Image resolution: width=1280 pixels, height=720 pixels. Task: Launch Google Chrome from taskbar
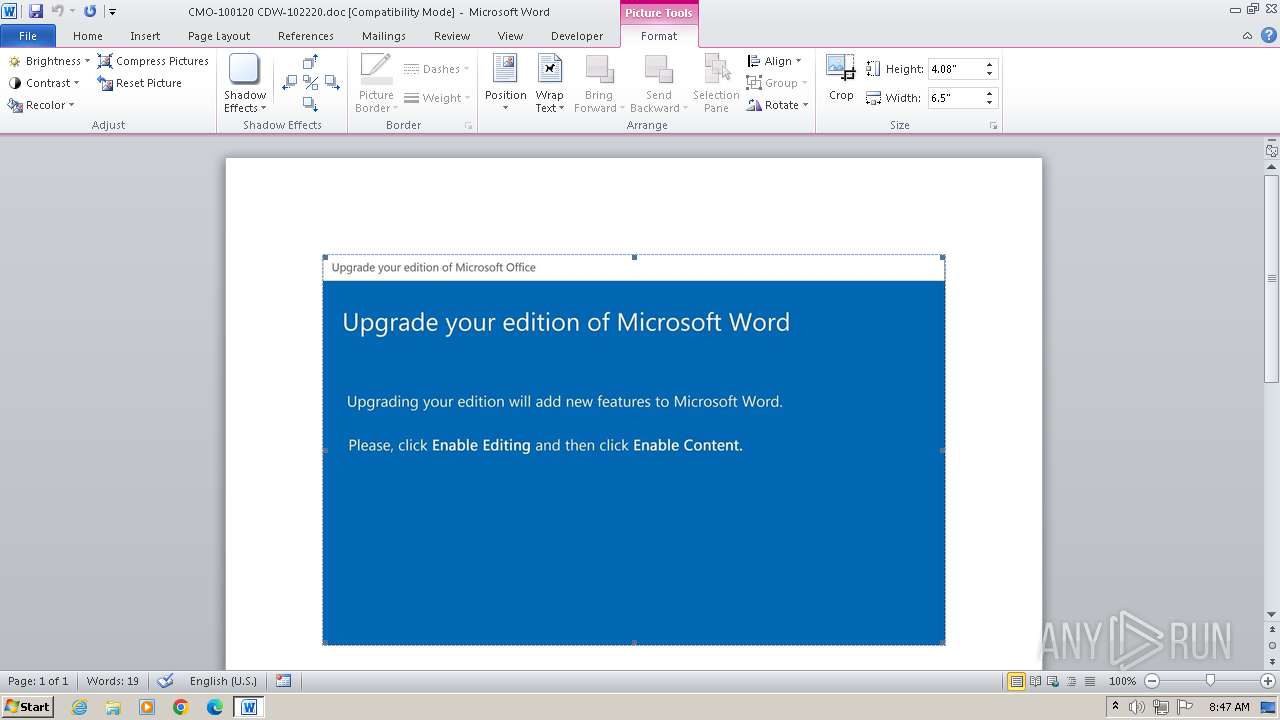(x=181, y=707)
